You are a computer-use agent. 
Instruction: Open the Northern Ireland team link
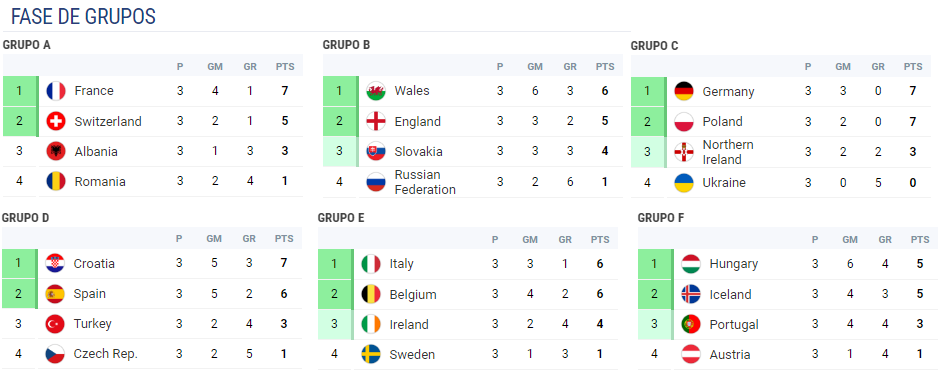click(x=728, y=152)
